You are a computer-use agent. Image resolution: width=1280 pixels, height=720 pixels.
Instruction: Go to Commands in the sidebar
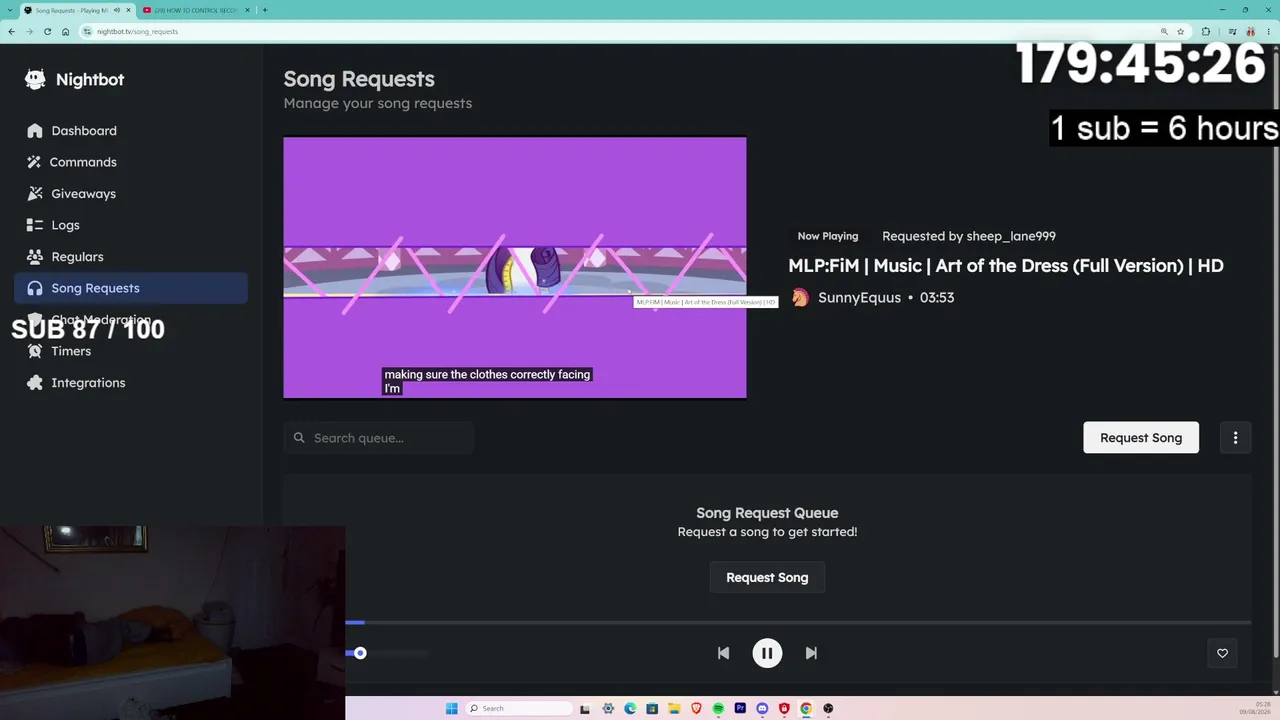[x=131, y=162]
